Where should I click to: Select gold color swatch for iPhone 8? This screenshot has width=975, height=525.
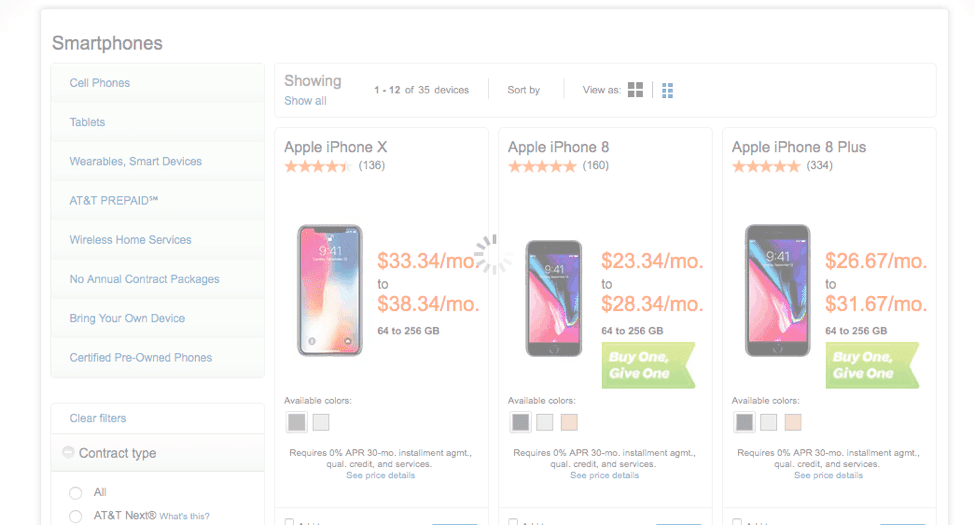pos(569,422)
